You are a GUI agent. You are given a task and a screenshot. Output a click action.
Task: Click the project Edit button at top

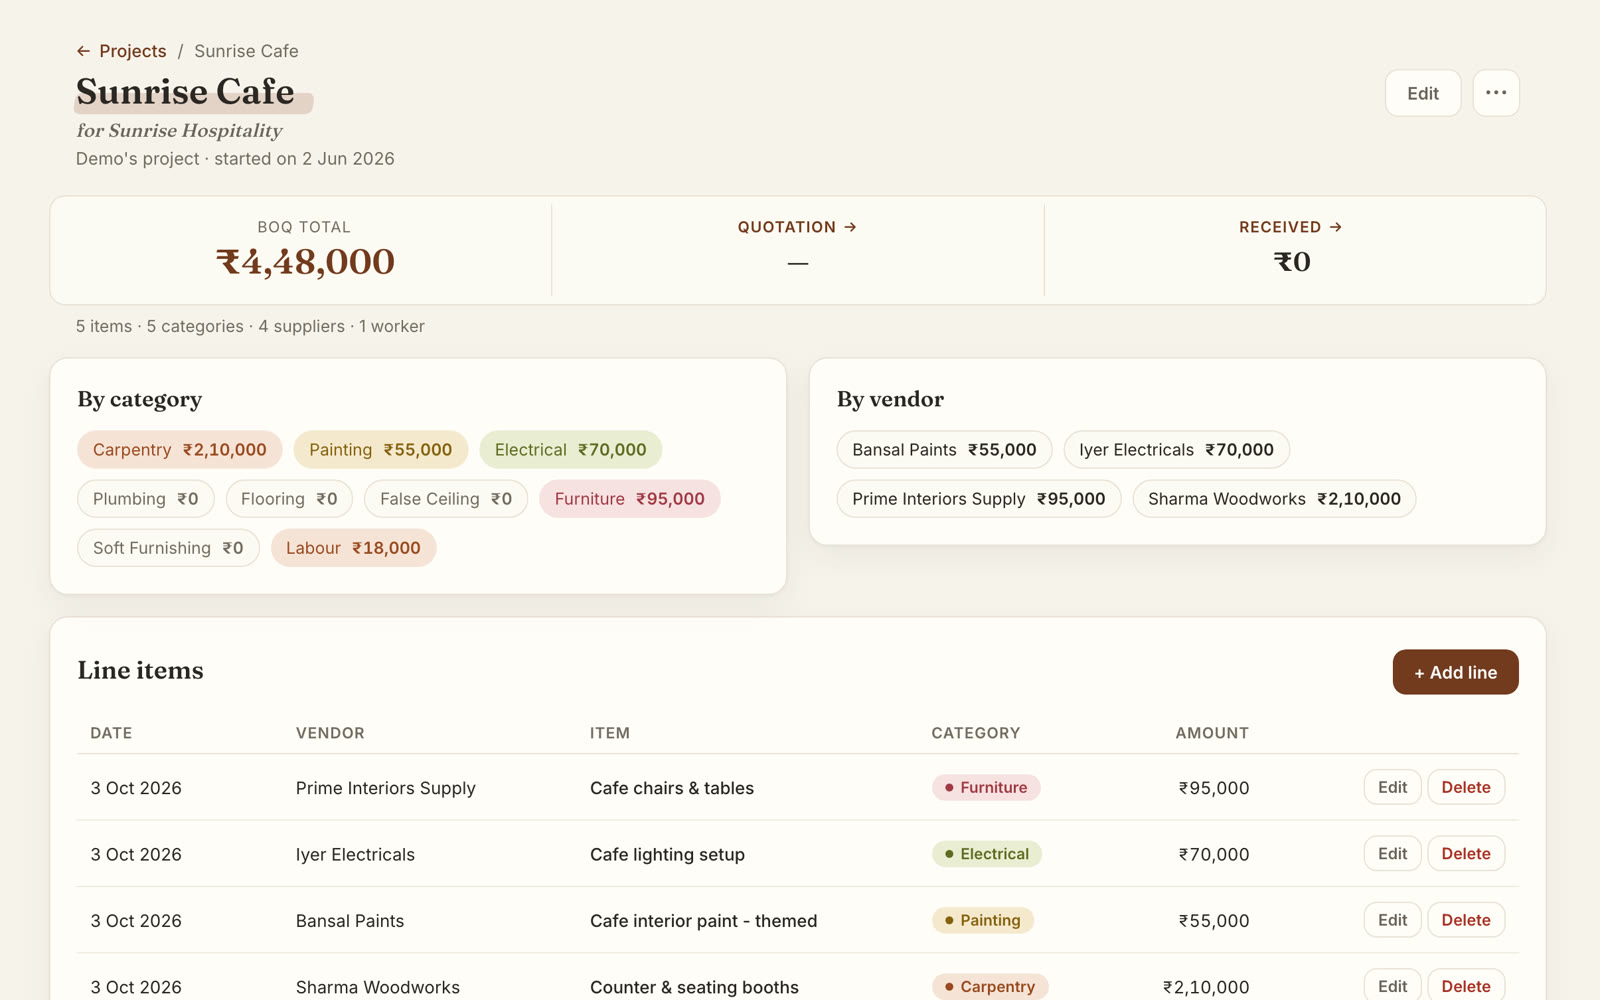coord(1423,93)
